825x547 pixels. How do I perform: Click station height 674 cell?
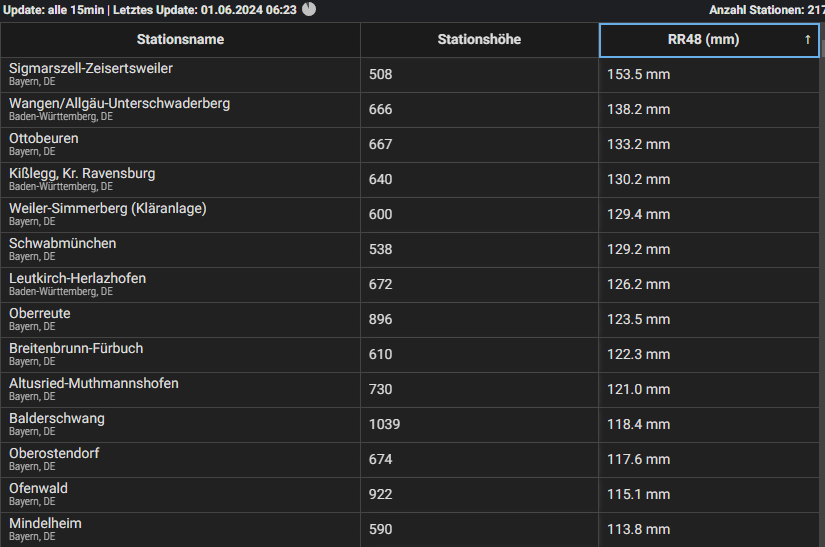pyautogui.click(x=479, y=459)
